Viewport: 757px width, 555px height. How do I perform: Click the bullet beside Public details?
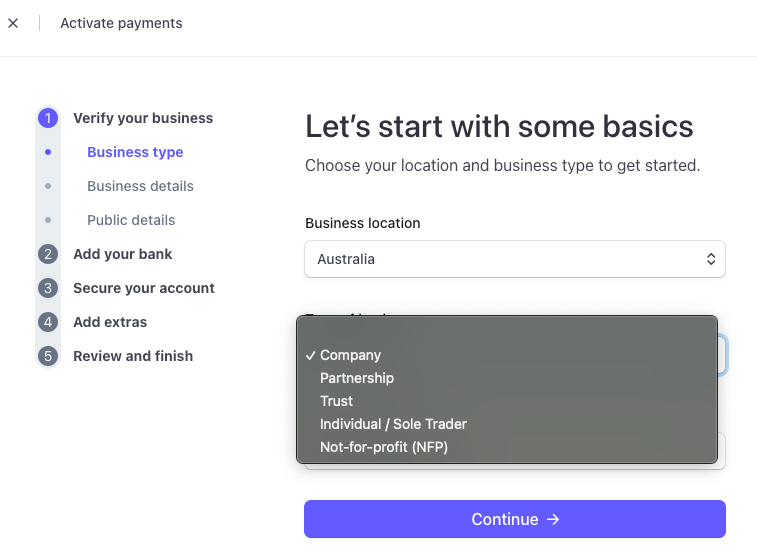click(48, 220)
